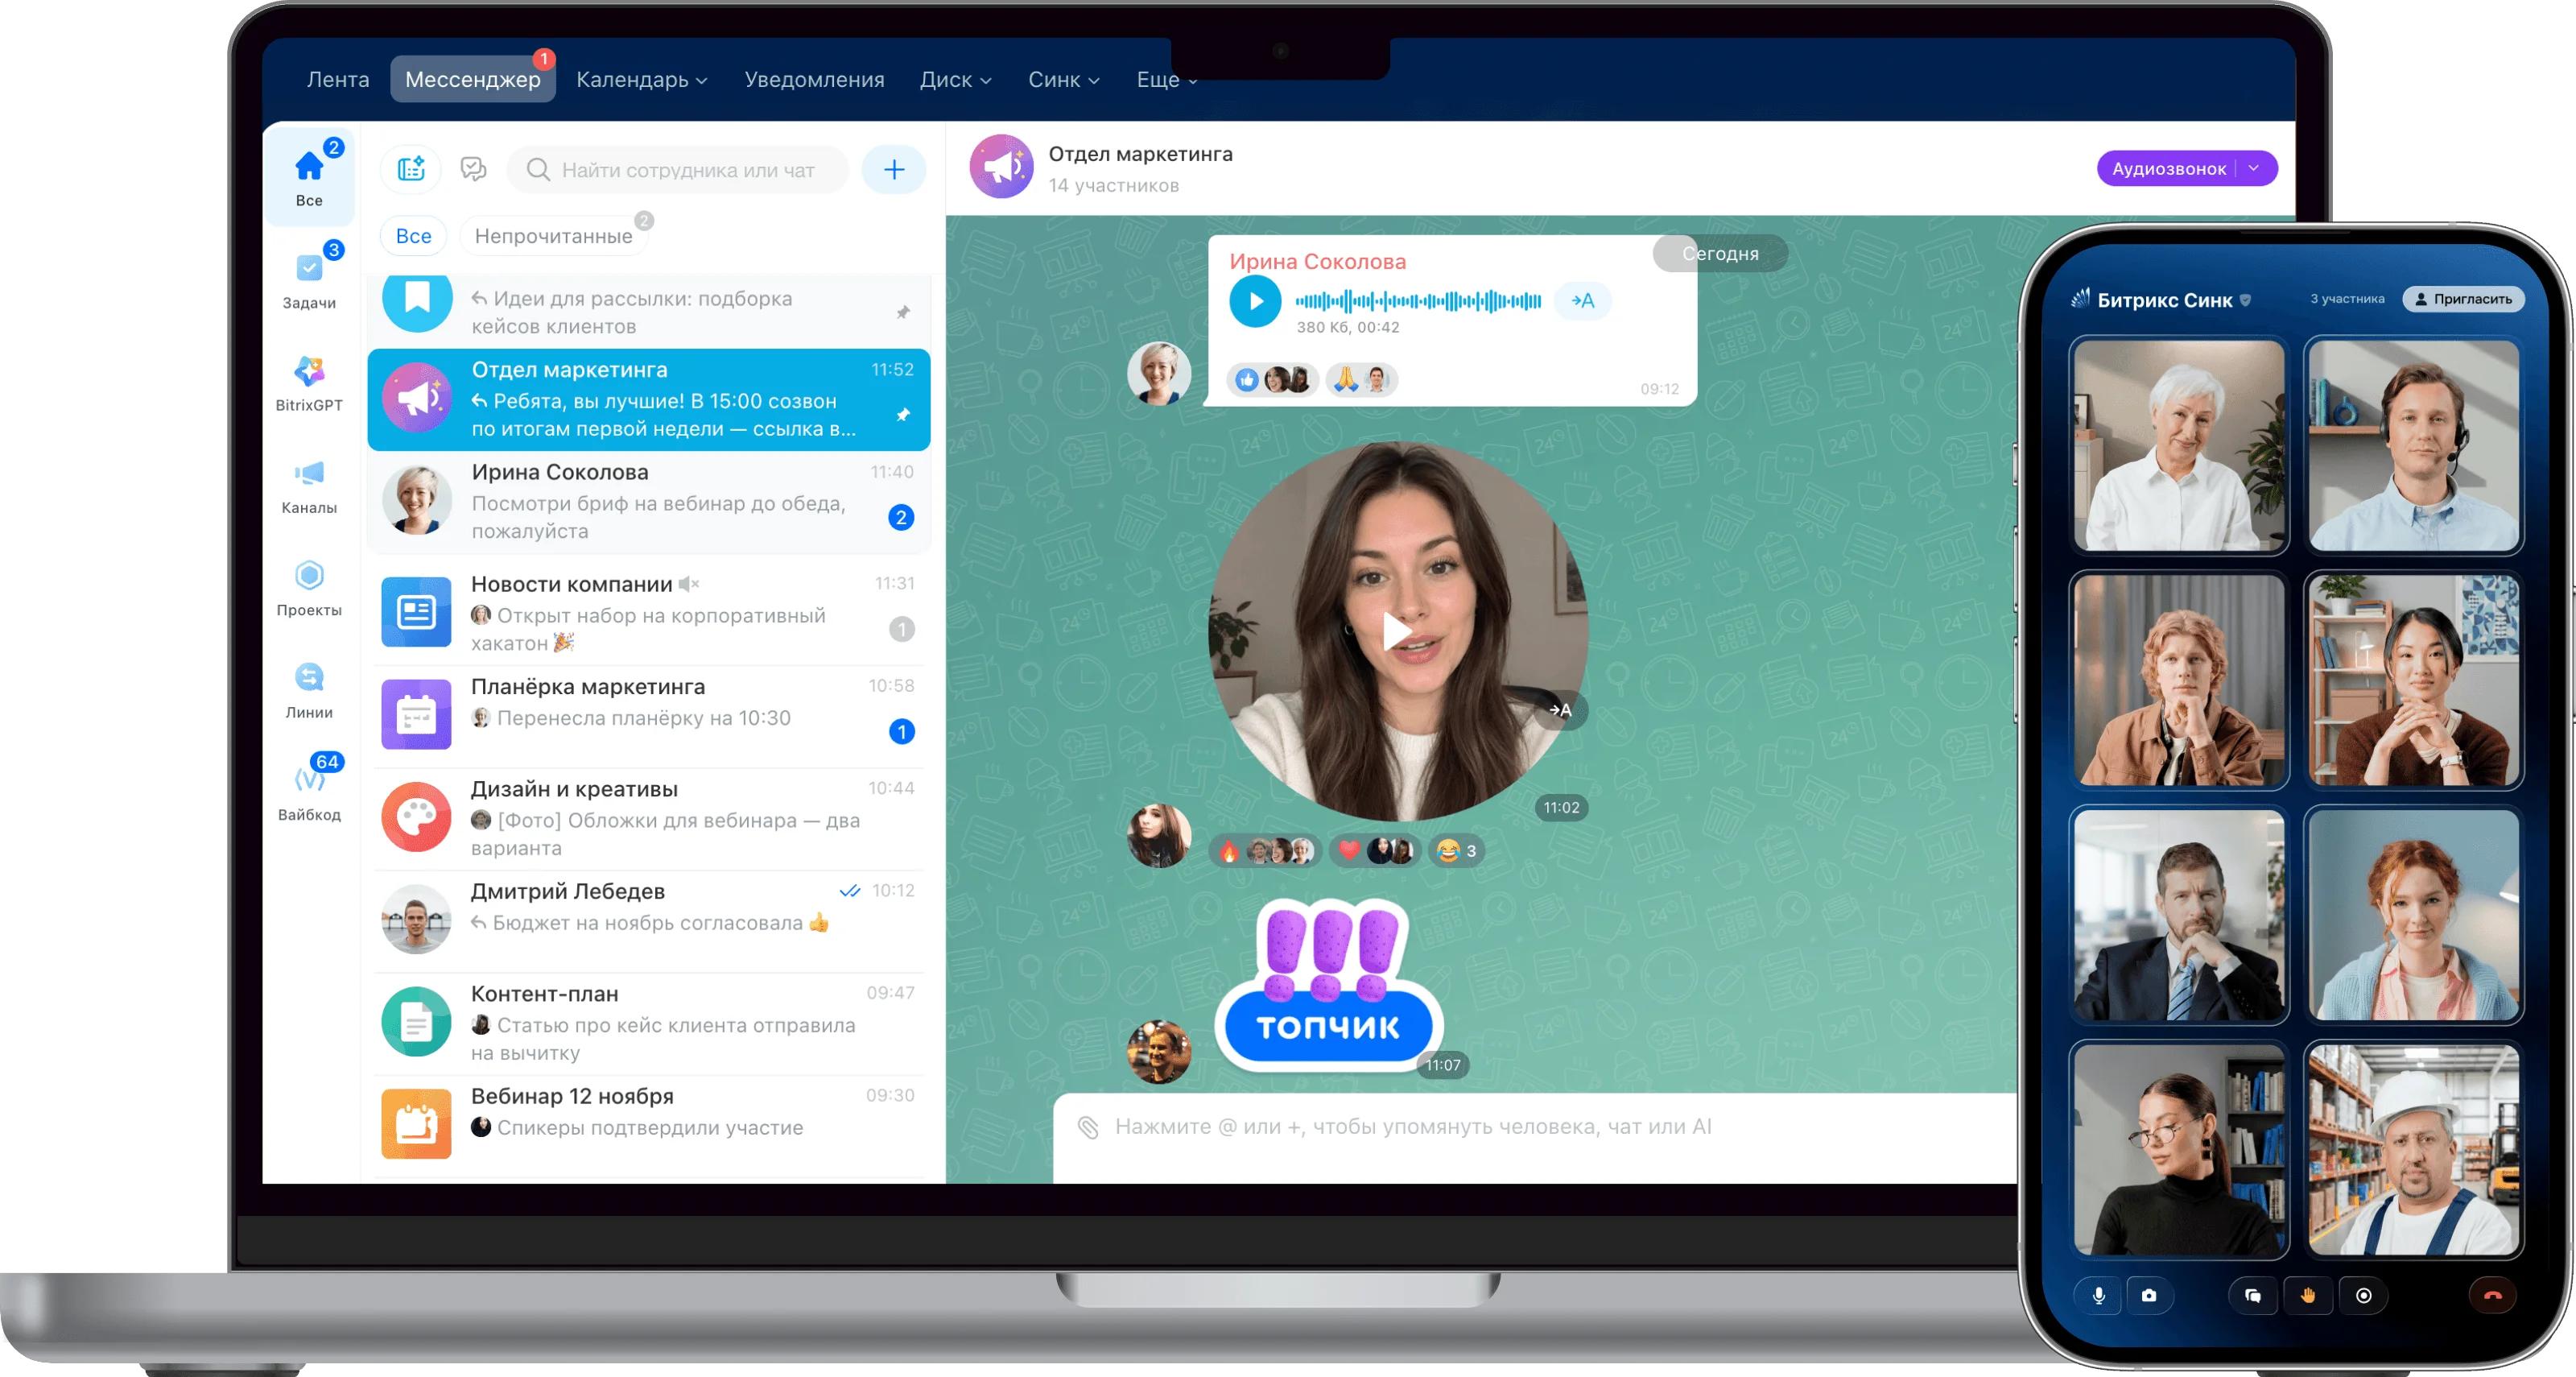Viewport: 2576px width, 1377px height.
Task: Select the Все chat filter tab
Action: 413,236
